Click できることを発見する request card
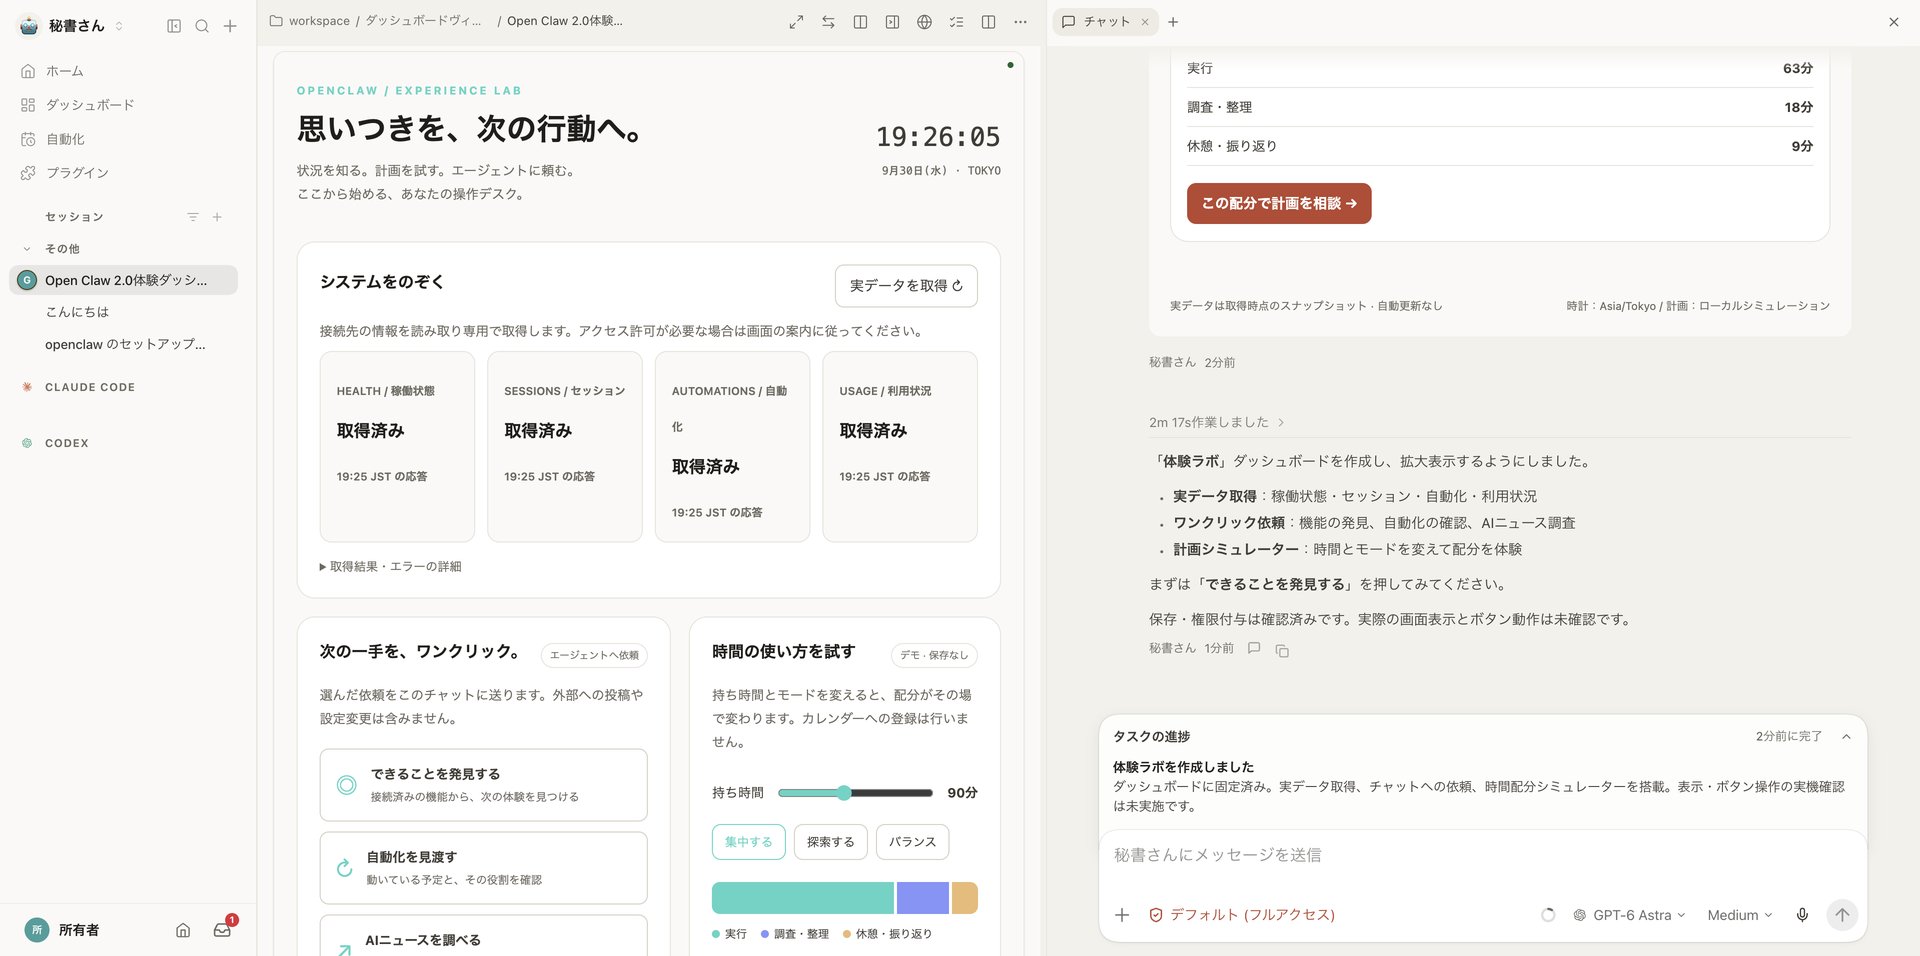 pyautogui.click(x=483, y=785)
